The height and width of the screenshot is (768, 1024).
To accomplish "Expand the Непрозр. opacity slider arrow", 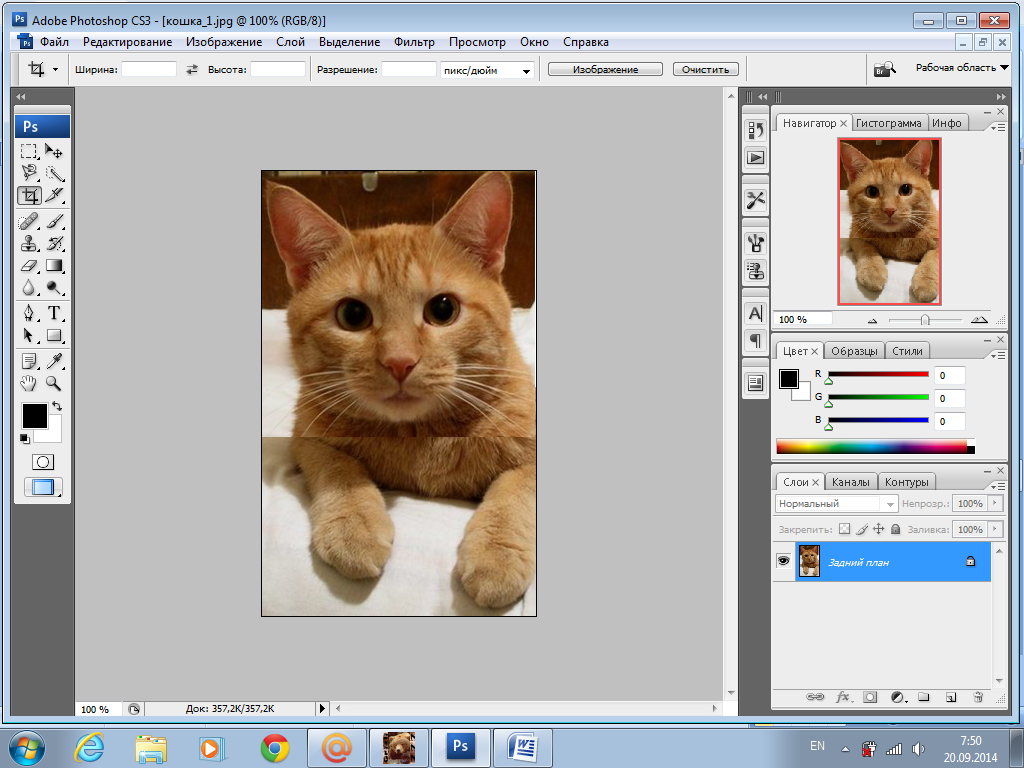I will point(995,503).
